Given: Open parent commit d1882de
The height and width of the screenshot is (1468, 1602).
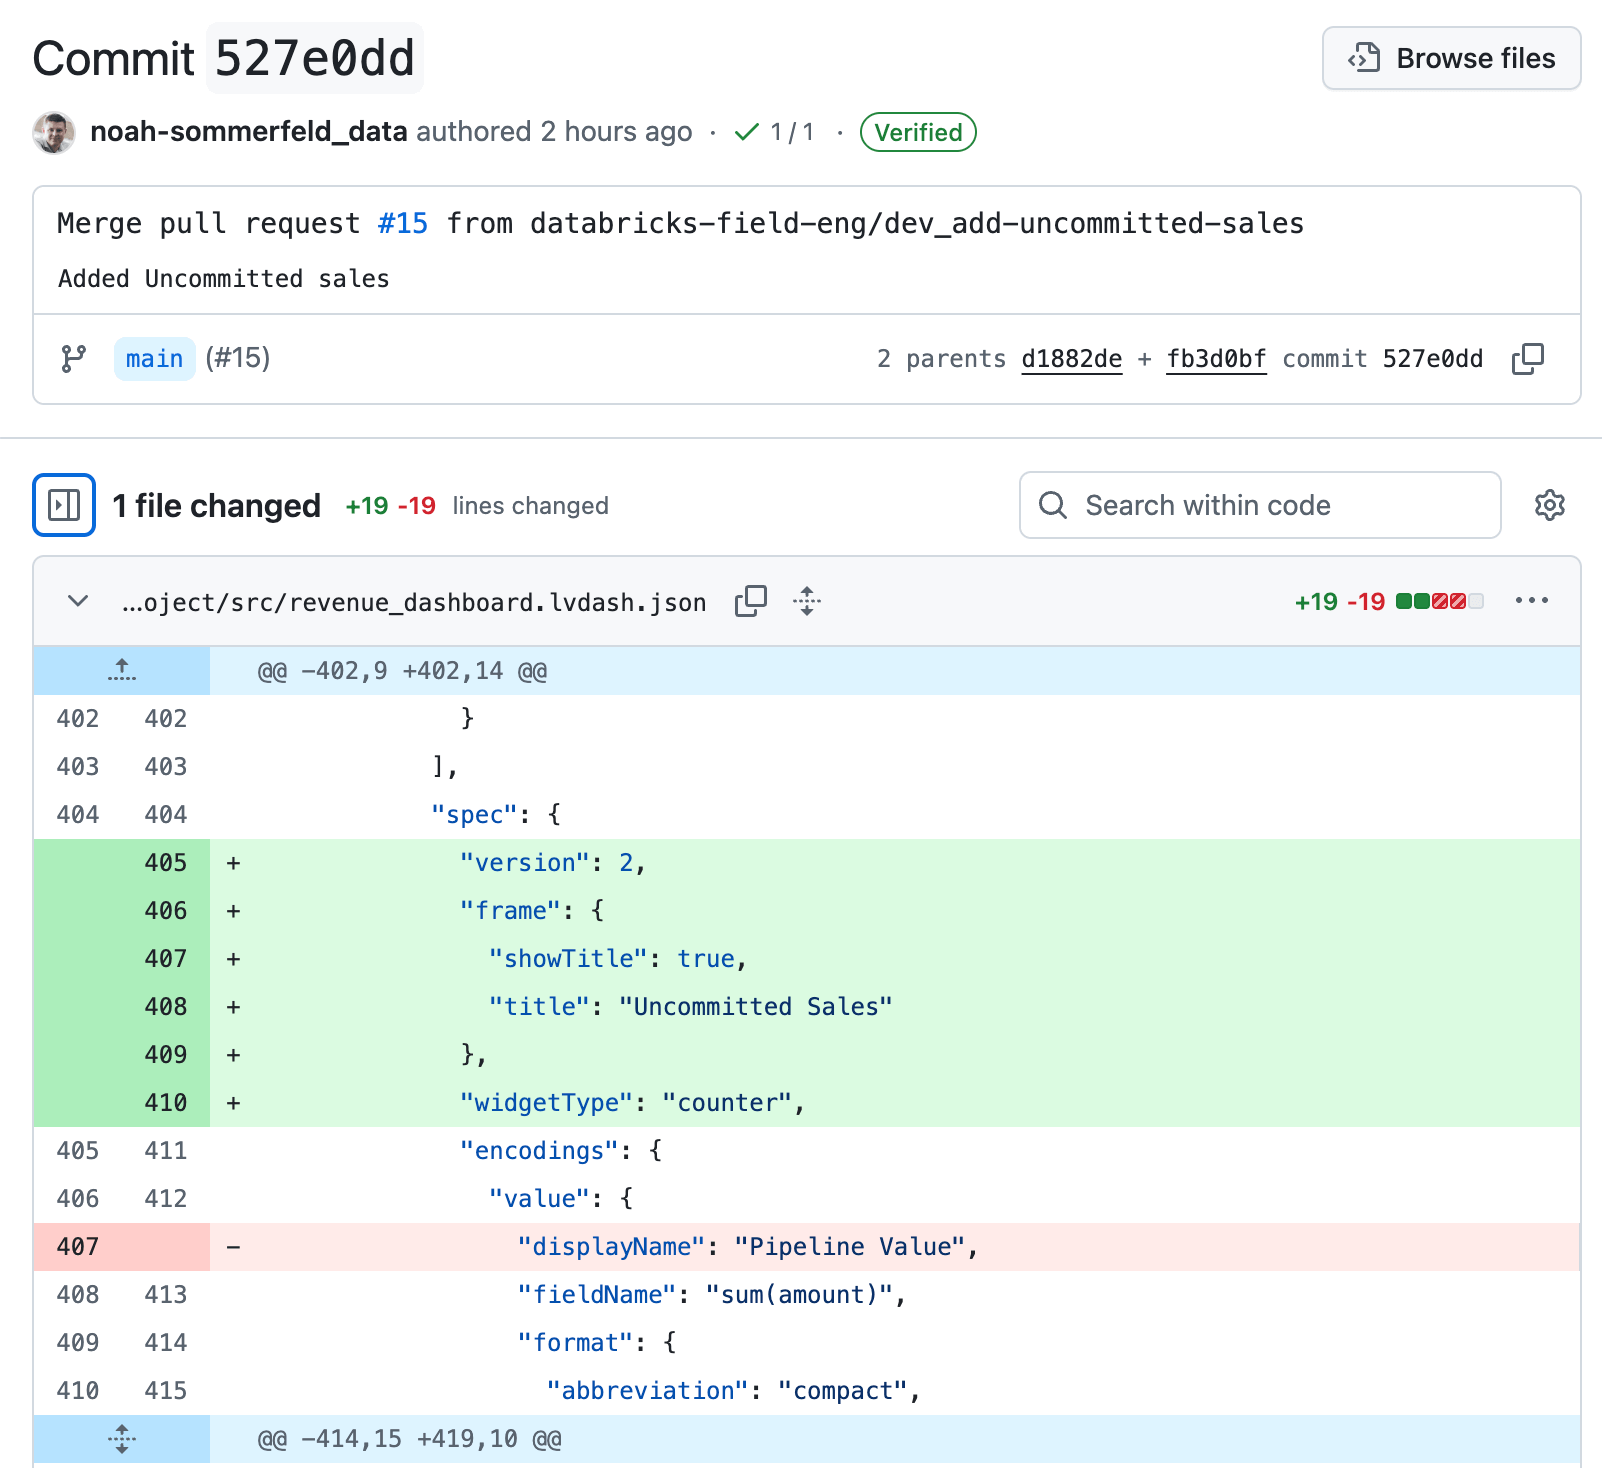Looking at the screenshot, I should (x=1071, y=359).
